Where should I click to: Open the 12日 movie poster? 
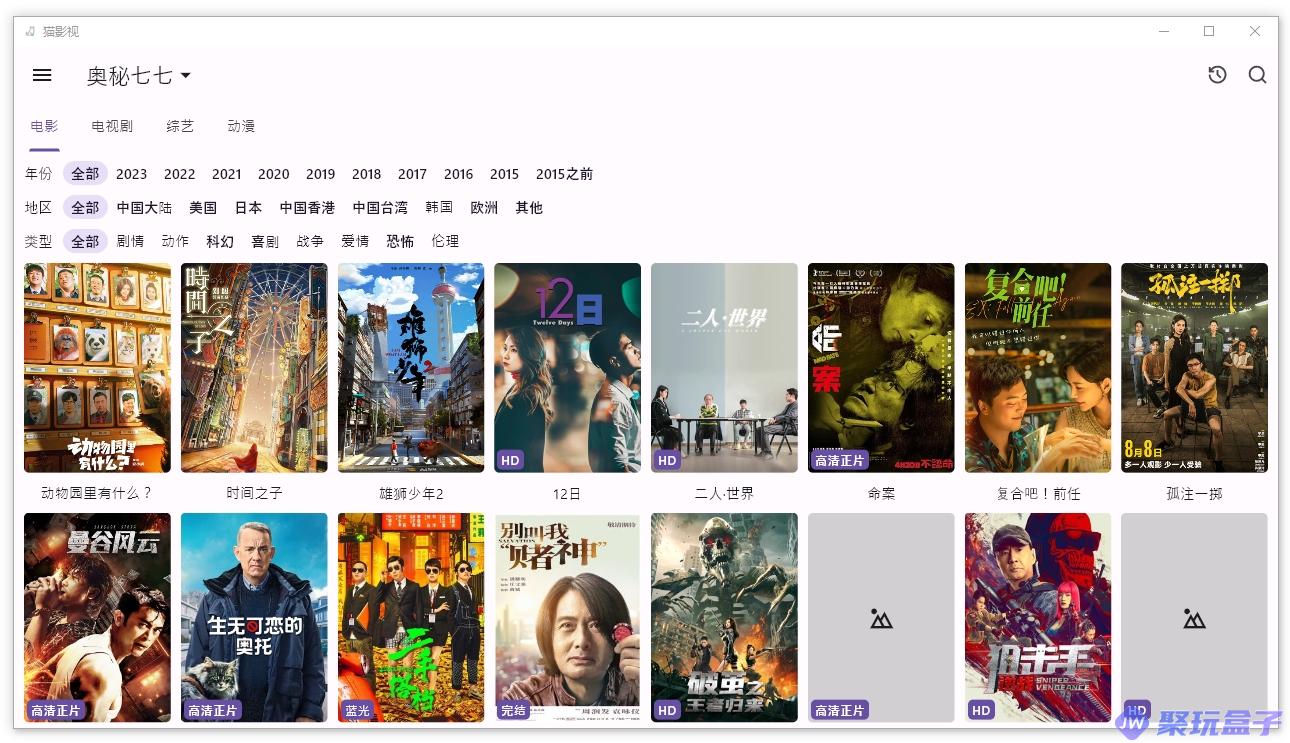(x=567, y=368)
